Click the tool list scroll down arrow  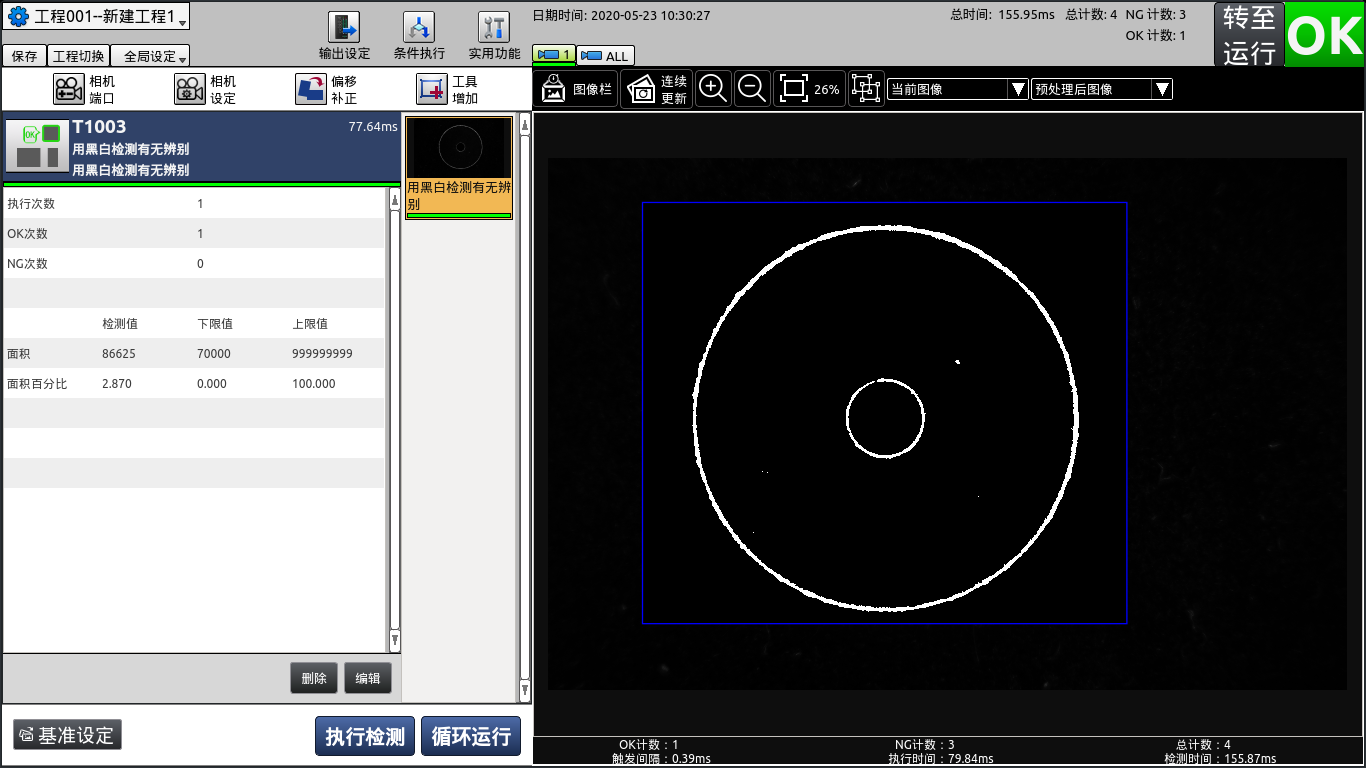(x=525, y=689)
